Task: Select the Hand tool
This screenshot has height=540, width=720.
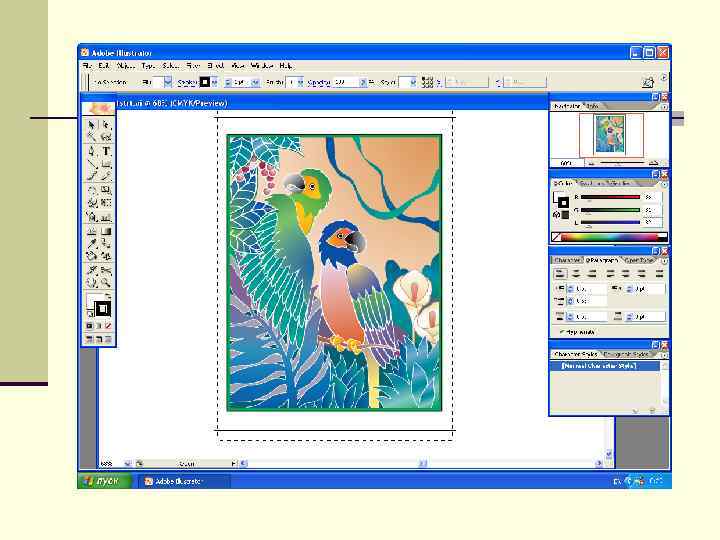Action: tap(92, 282)
